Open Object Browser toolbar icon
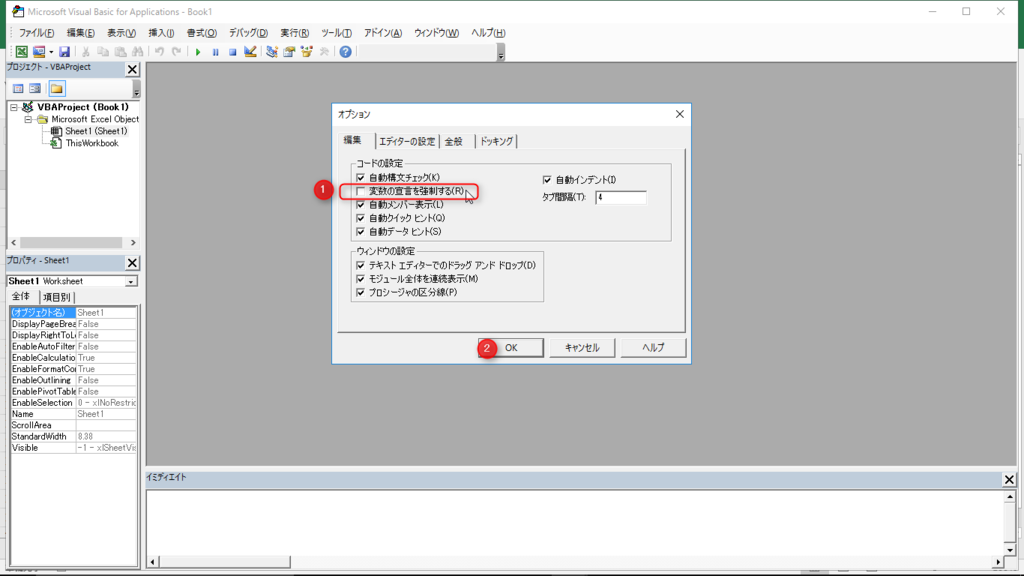This screenshot has width=1024, height=576. click(306, 52)
